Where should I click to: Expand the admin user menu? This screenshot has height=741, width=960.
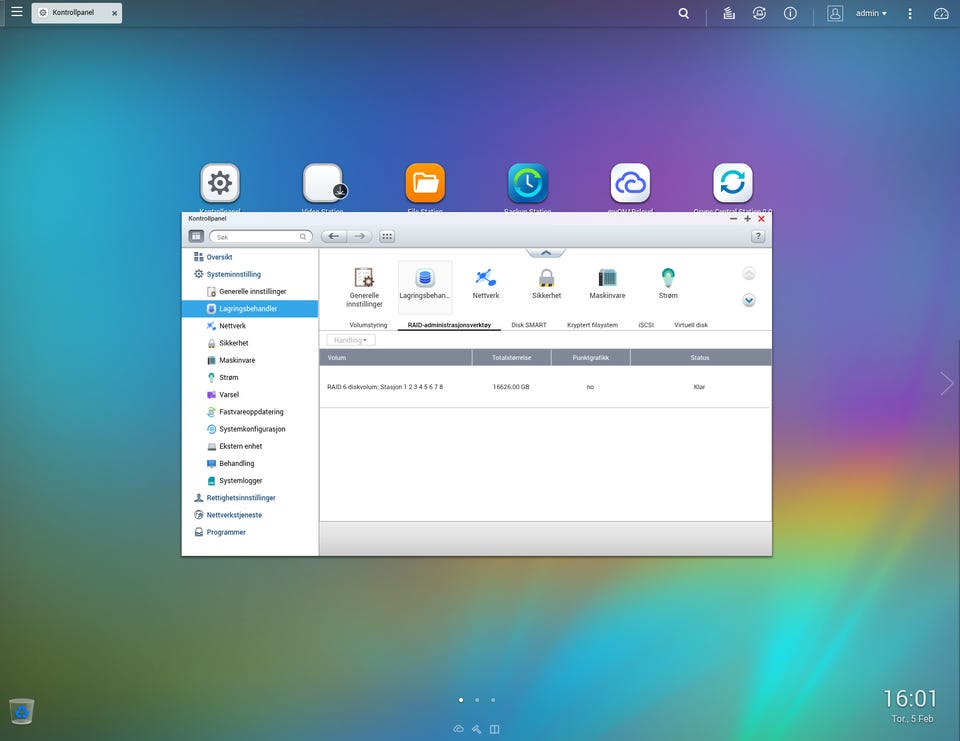870,14
